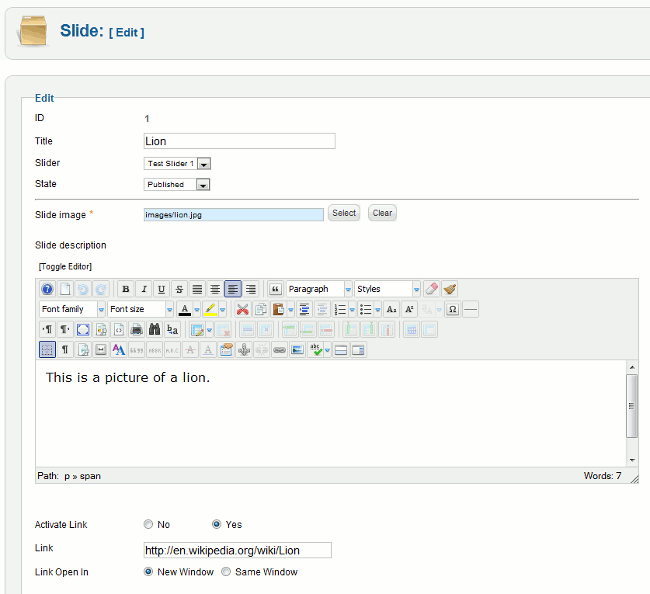Toggle visual aid guidelines icon
This screenshot has width=650, height=594.
[x=47, y=350]
